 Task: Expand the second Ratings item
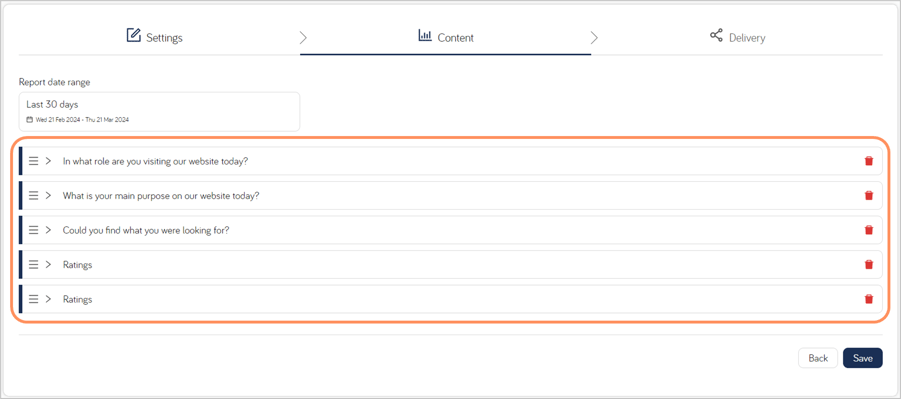pyautogui.click(x=48, y=299)
